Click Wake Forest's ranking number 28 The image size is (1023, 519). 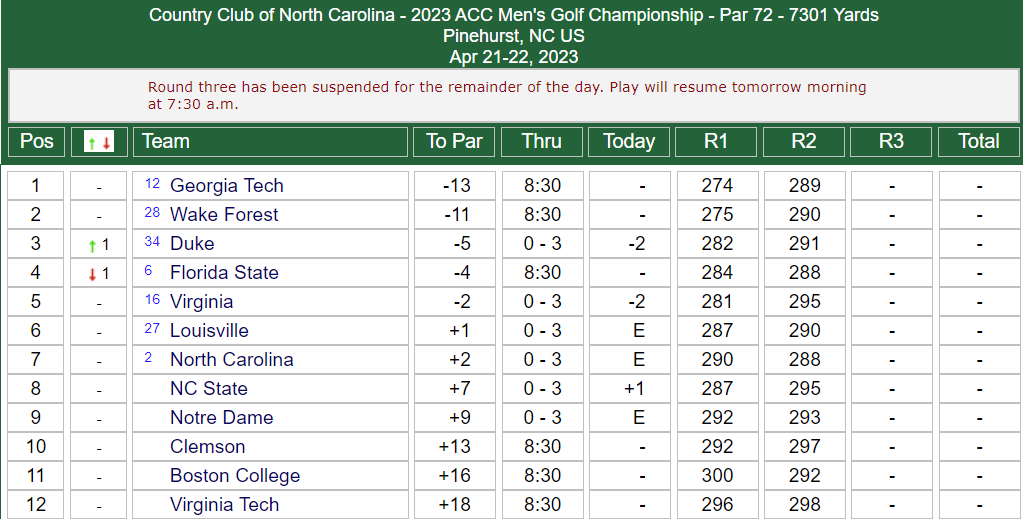(x=152, y=212)
